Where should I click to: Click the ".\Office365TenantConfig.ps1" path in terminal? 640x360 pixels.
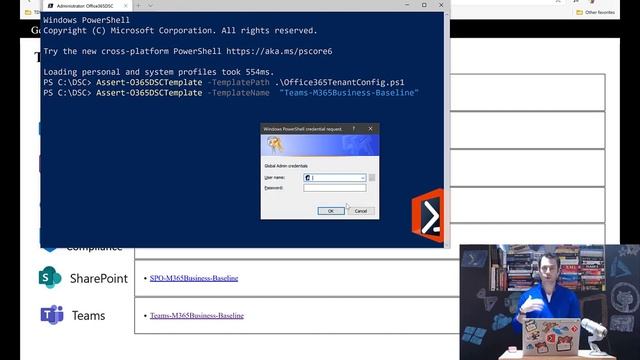340,82
